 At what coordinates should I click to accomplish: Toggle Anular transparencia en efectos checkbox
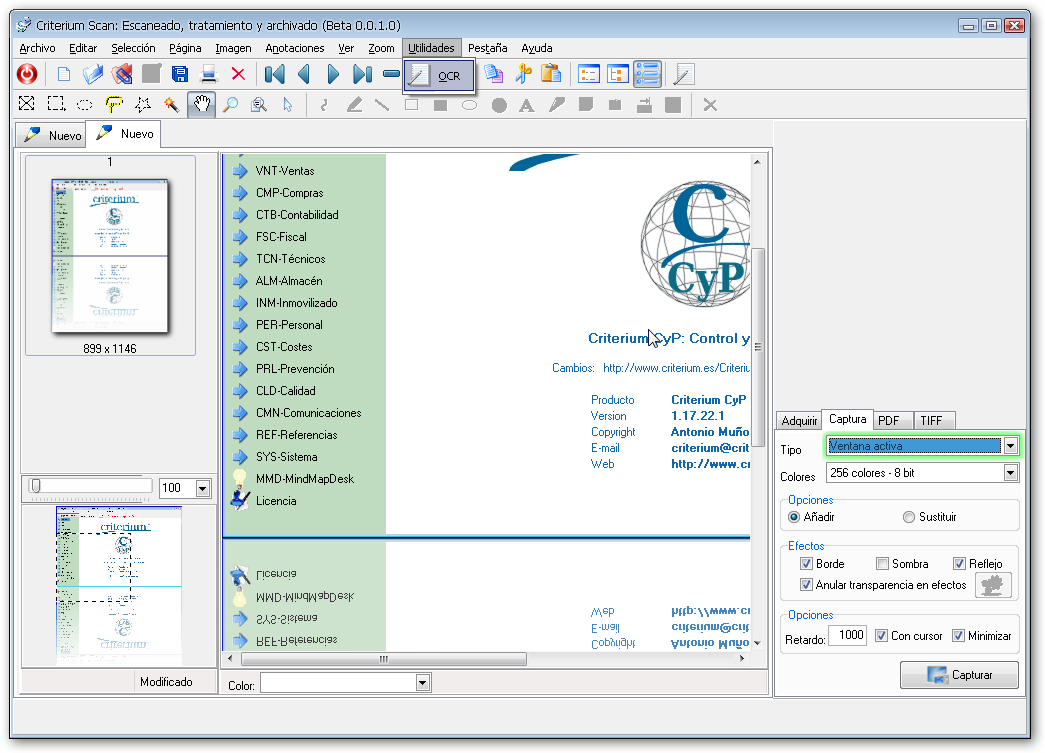coord(806,585)
